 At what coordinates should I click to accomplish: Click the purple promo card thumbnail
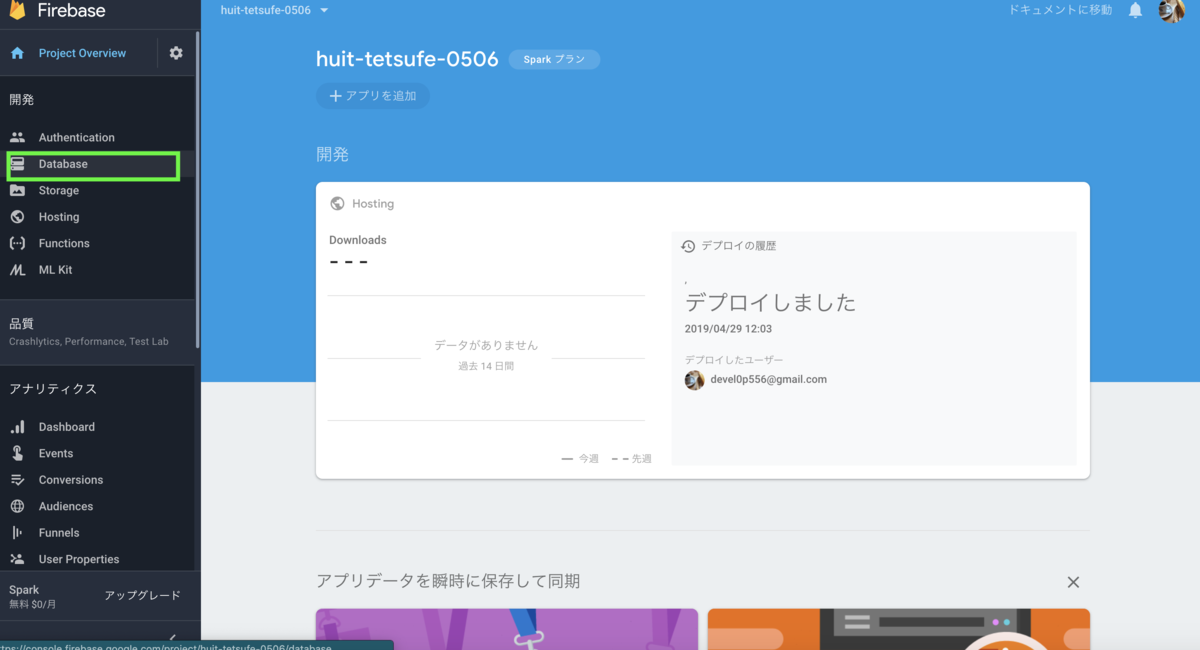[507, 629]
